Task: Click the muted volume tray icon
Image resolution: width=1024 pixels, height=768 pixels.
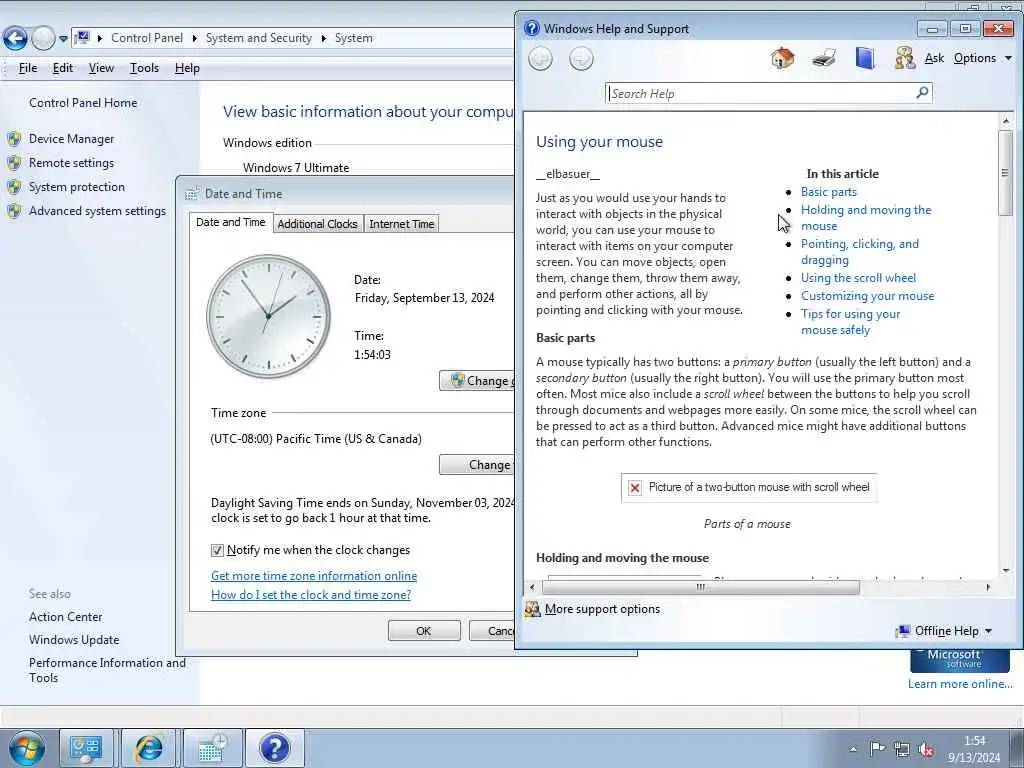Action: click(926, 749)
